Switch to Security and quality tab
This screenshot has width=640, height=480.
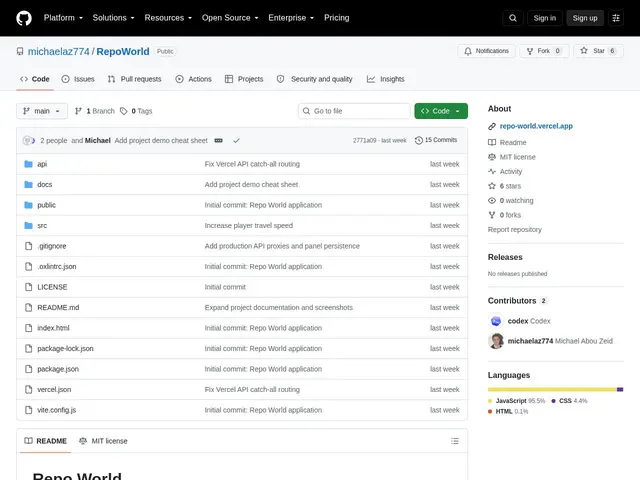pyautogui.click(x=315, y=79)
